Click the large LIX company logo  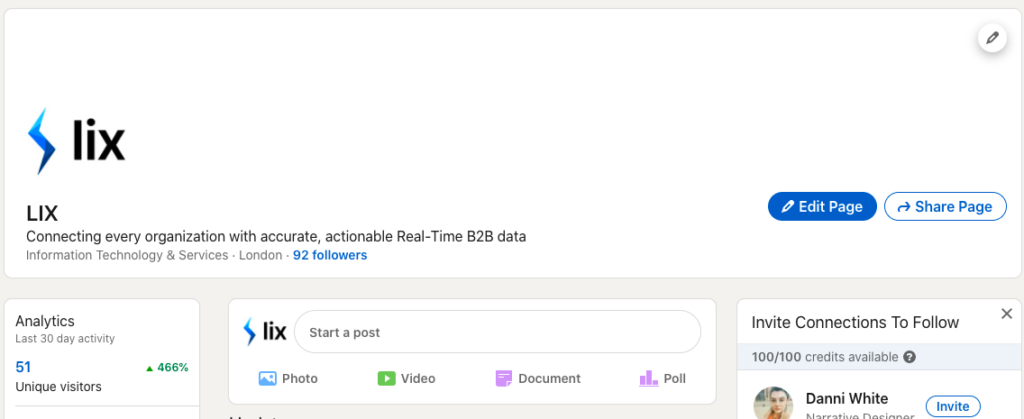coord(77,141)
